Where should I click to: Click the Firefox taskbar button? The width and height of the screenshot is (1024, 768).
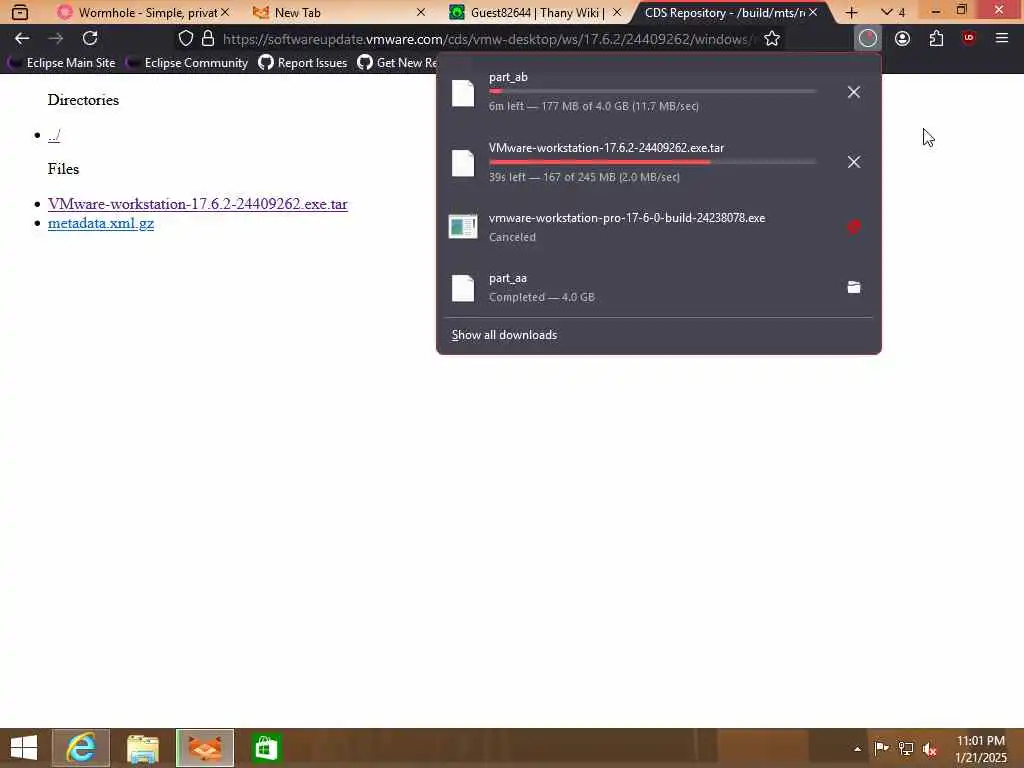pyautogui.click(x=204, y=748)
